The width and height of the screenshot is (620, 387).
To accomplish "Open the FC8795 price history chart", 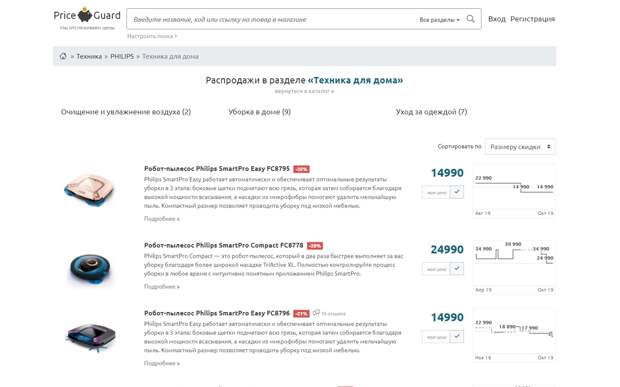I will 514,191.
